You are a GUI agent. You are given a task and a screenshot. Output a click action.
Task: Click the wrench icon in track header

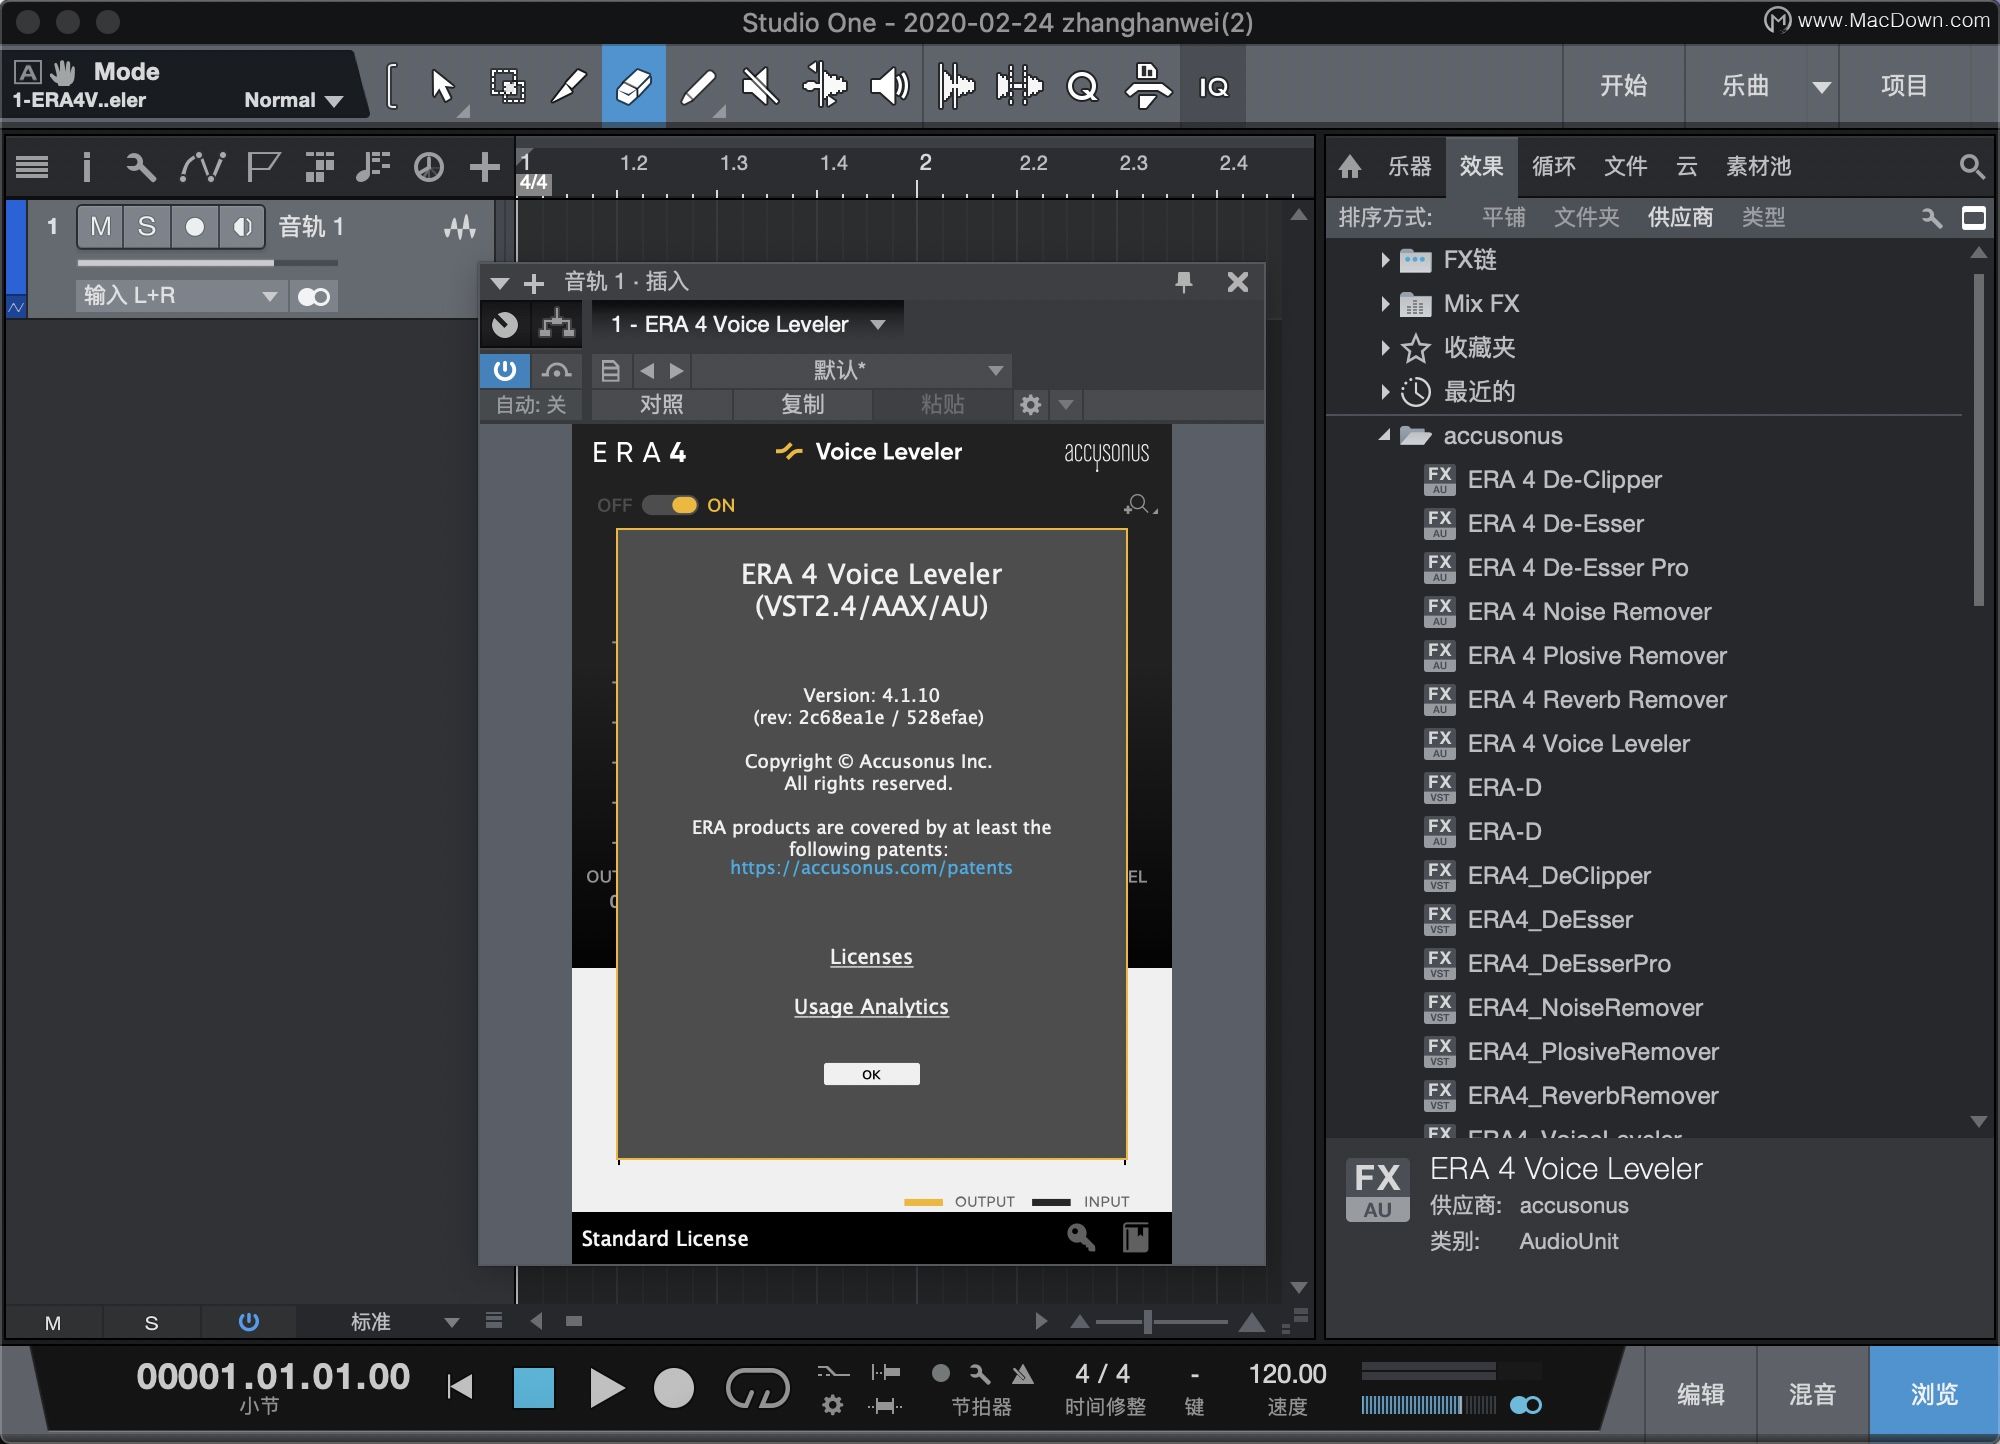[140, 167]
